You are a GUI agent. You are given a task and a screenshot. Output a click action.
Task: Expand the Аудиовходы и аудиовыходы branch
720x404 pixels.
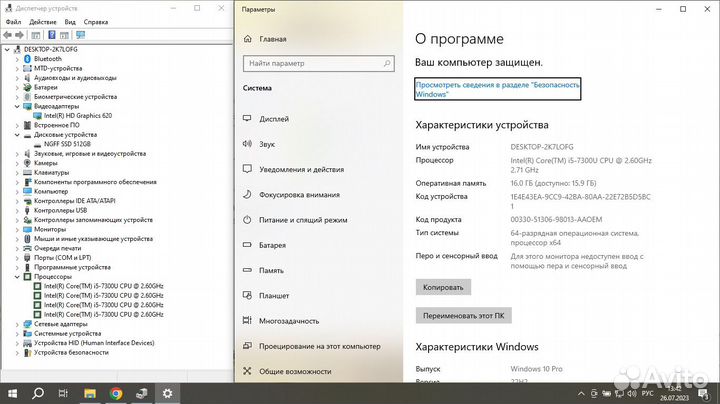[x=17, y=78]
